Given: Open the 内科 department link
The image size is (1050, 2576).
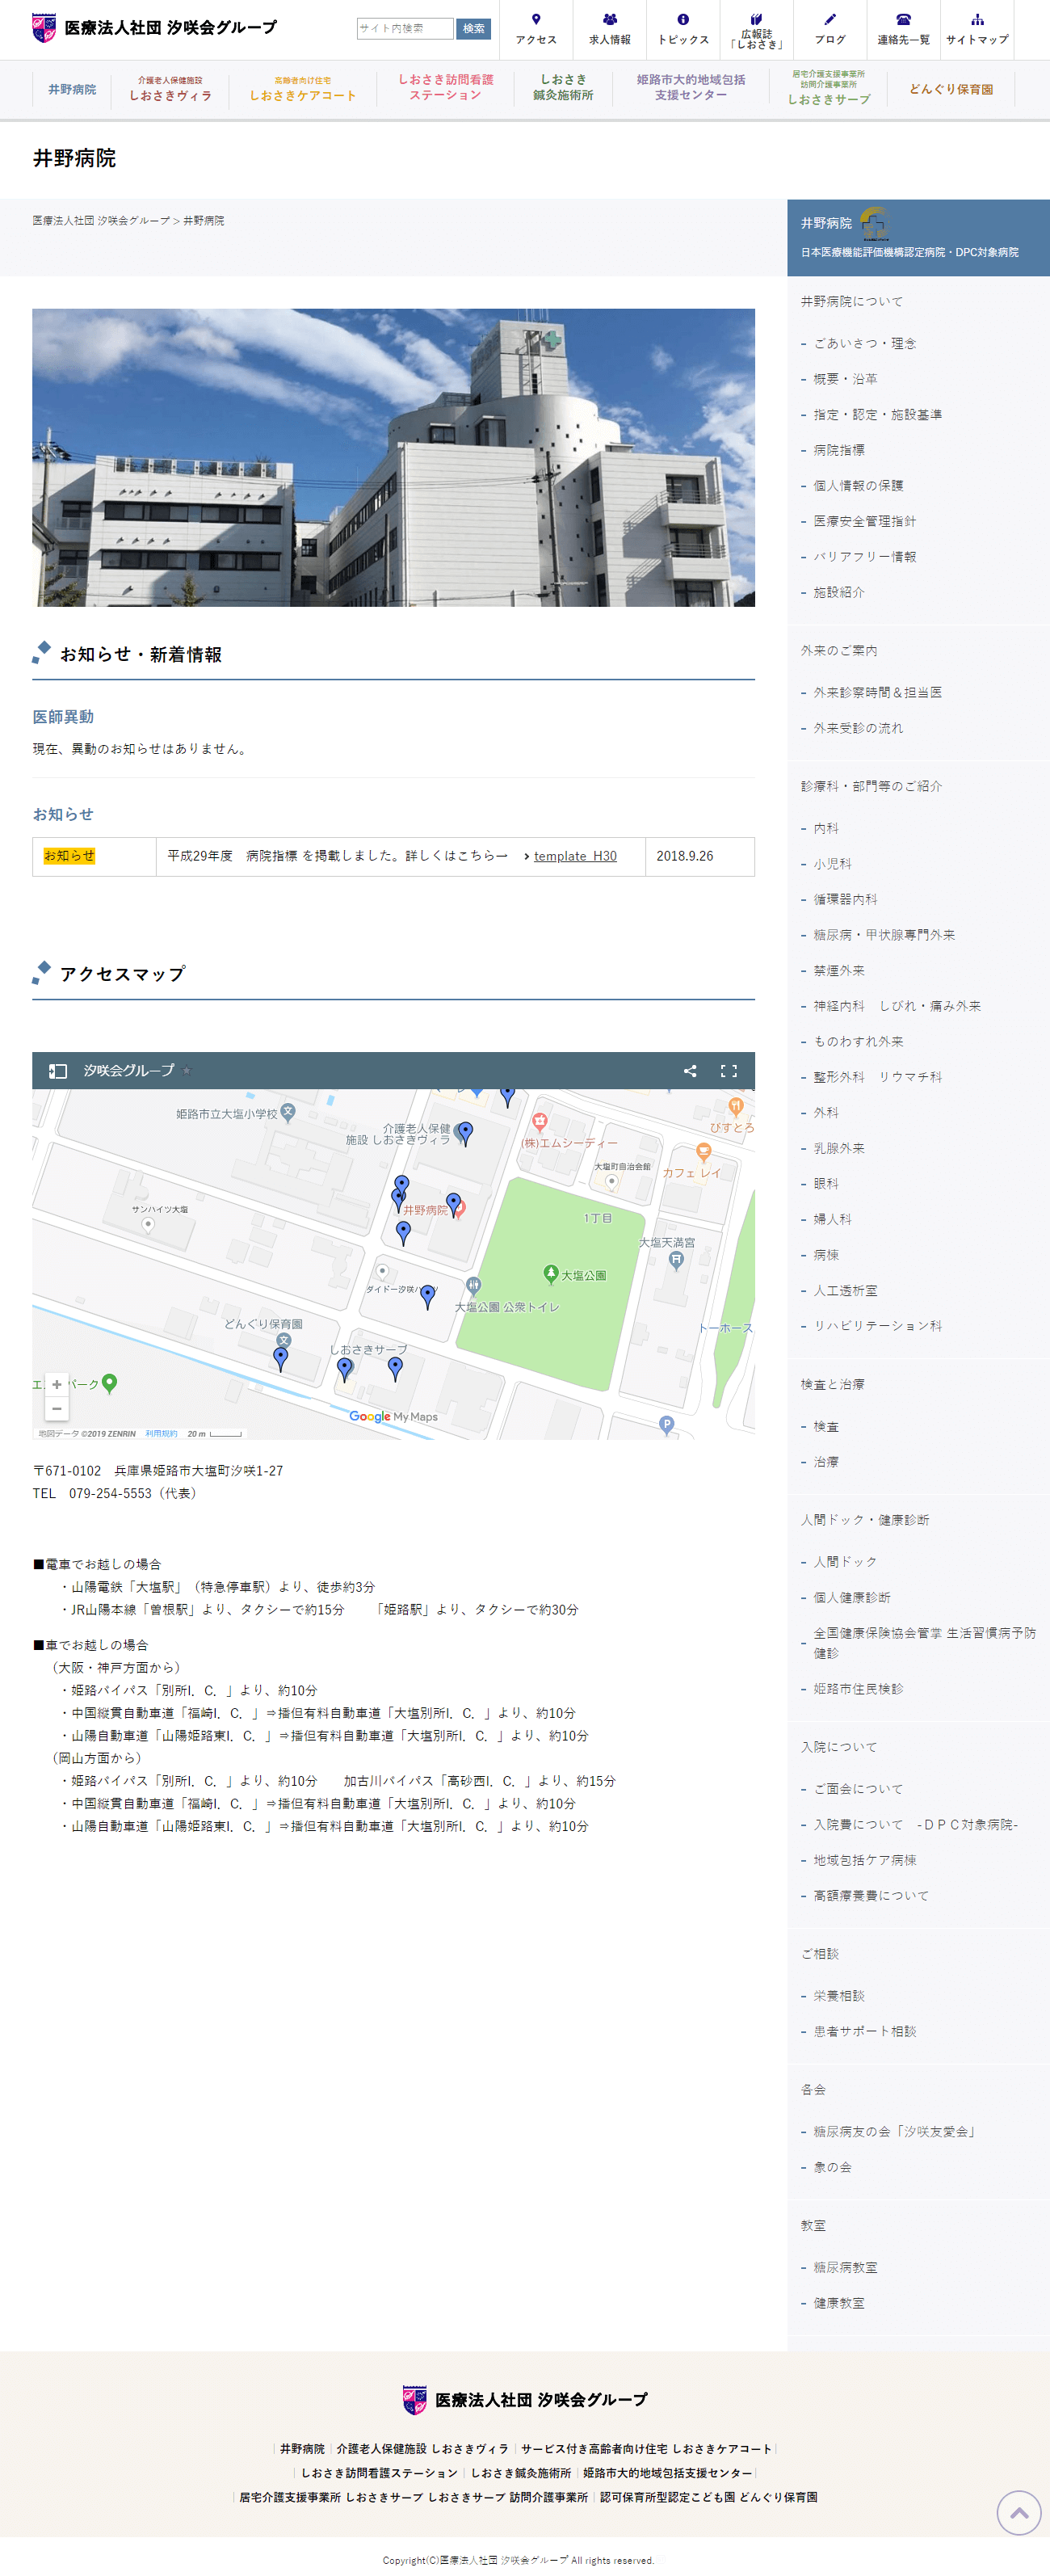Looking at the screenshot, I should (826, 829).
